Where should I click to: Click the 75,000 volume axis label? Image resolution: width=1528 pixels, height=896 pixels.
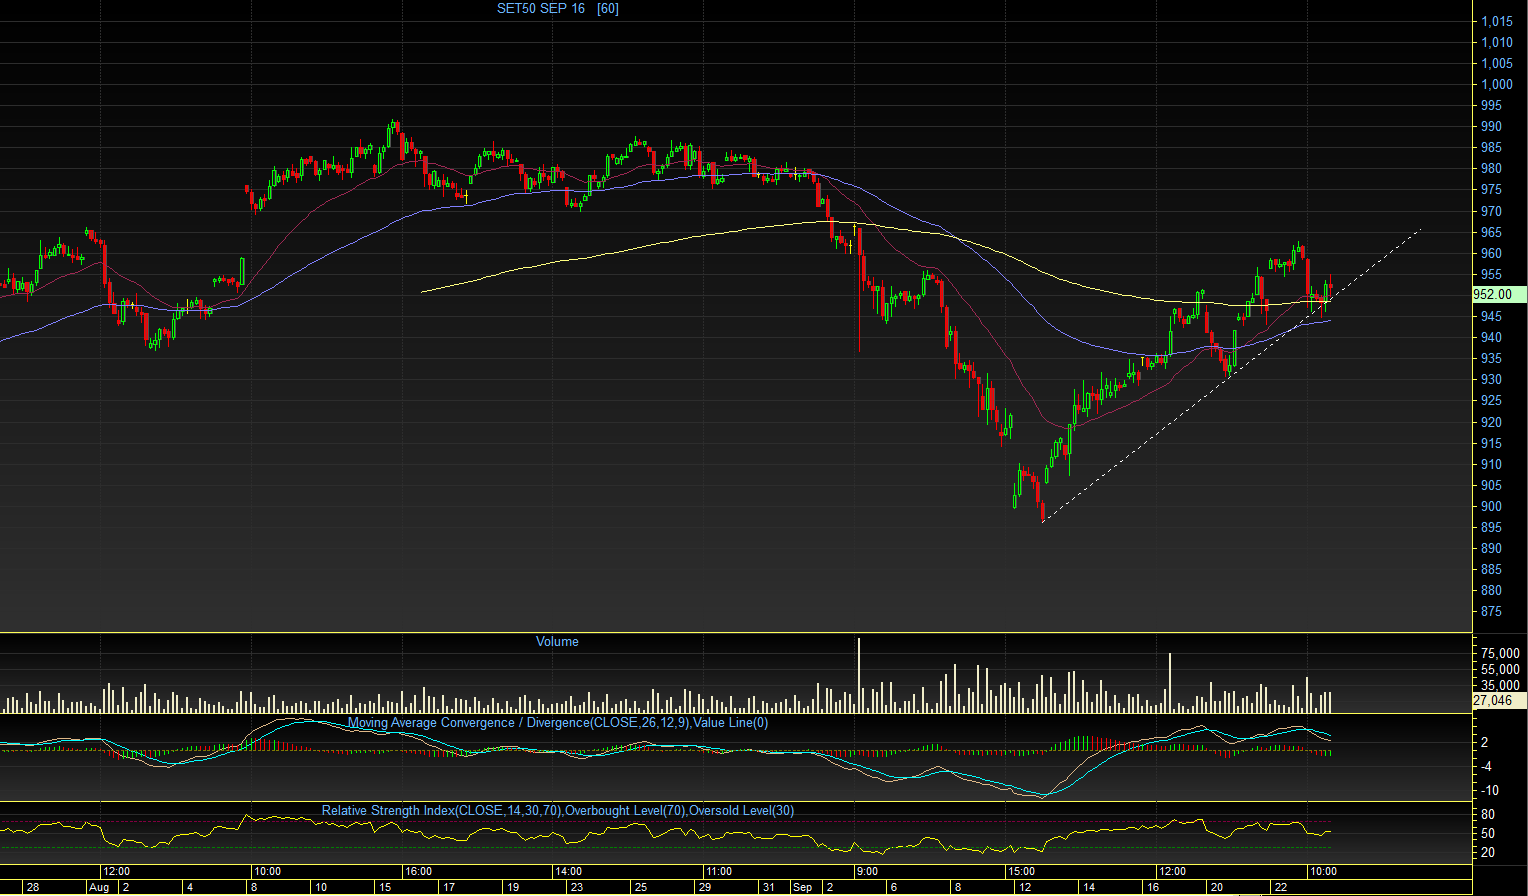tap(1501, 654)
